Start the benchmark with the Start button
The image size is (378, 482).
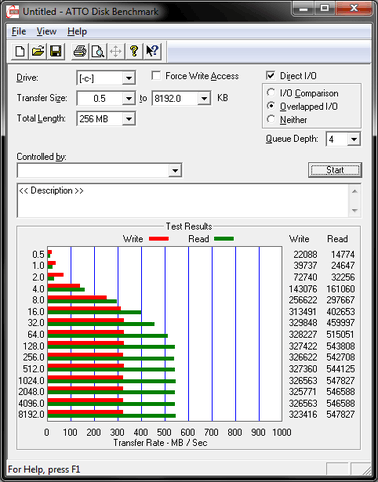[335, 170]
